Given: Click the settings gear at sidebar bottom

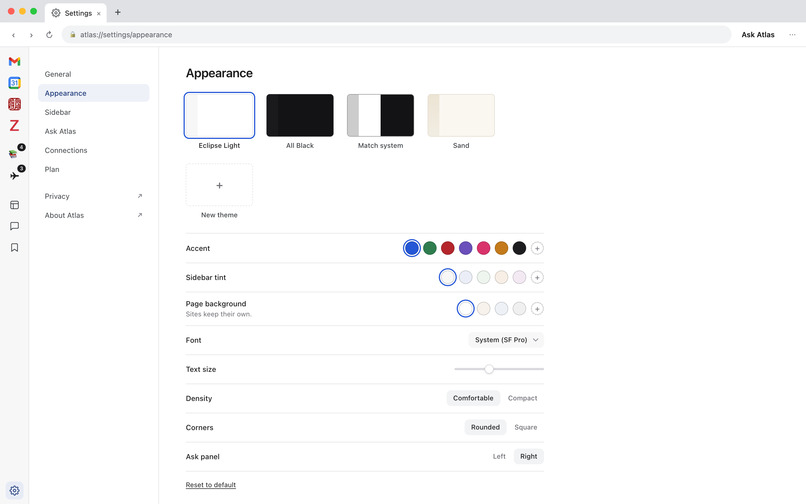Looking at the screenshot, I should [x=14, y=490].
